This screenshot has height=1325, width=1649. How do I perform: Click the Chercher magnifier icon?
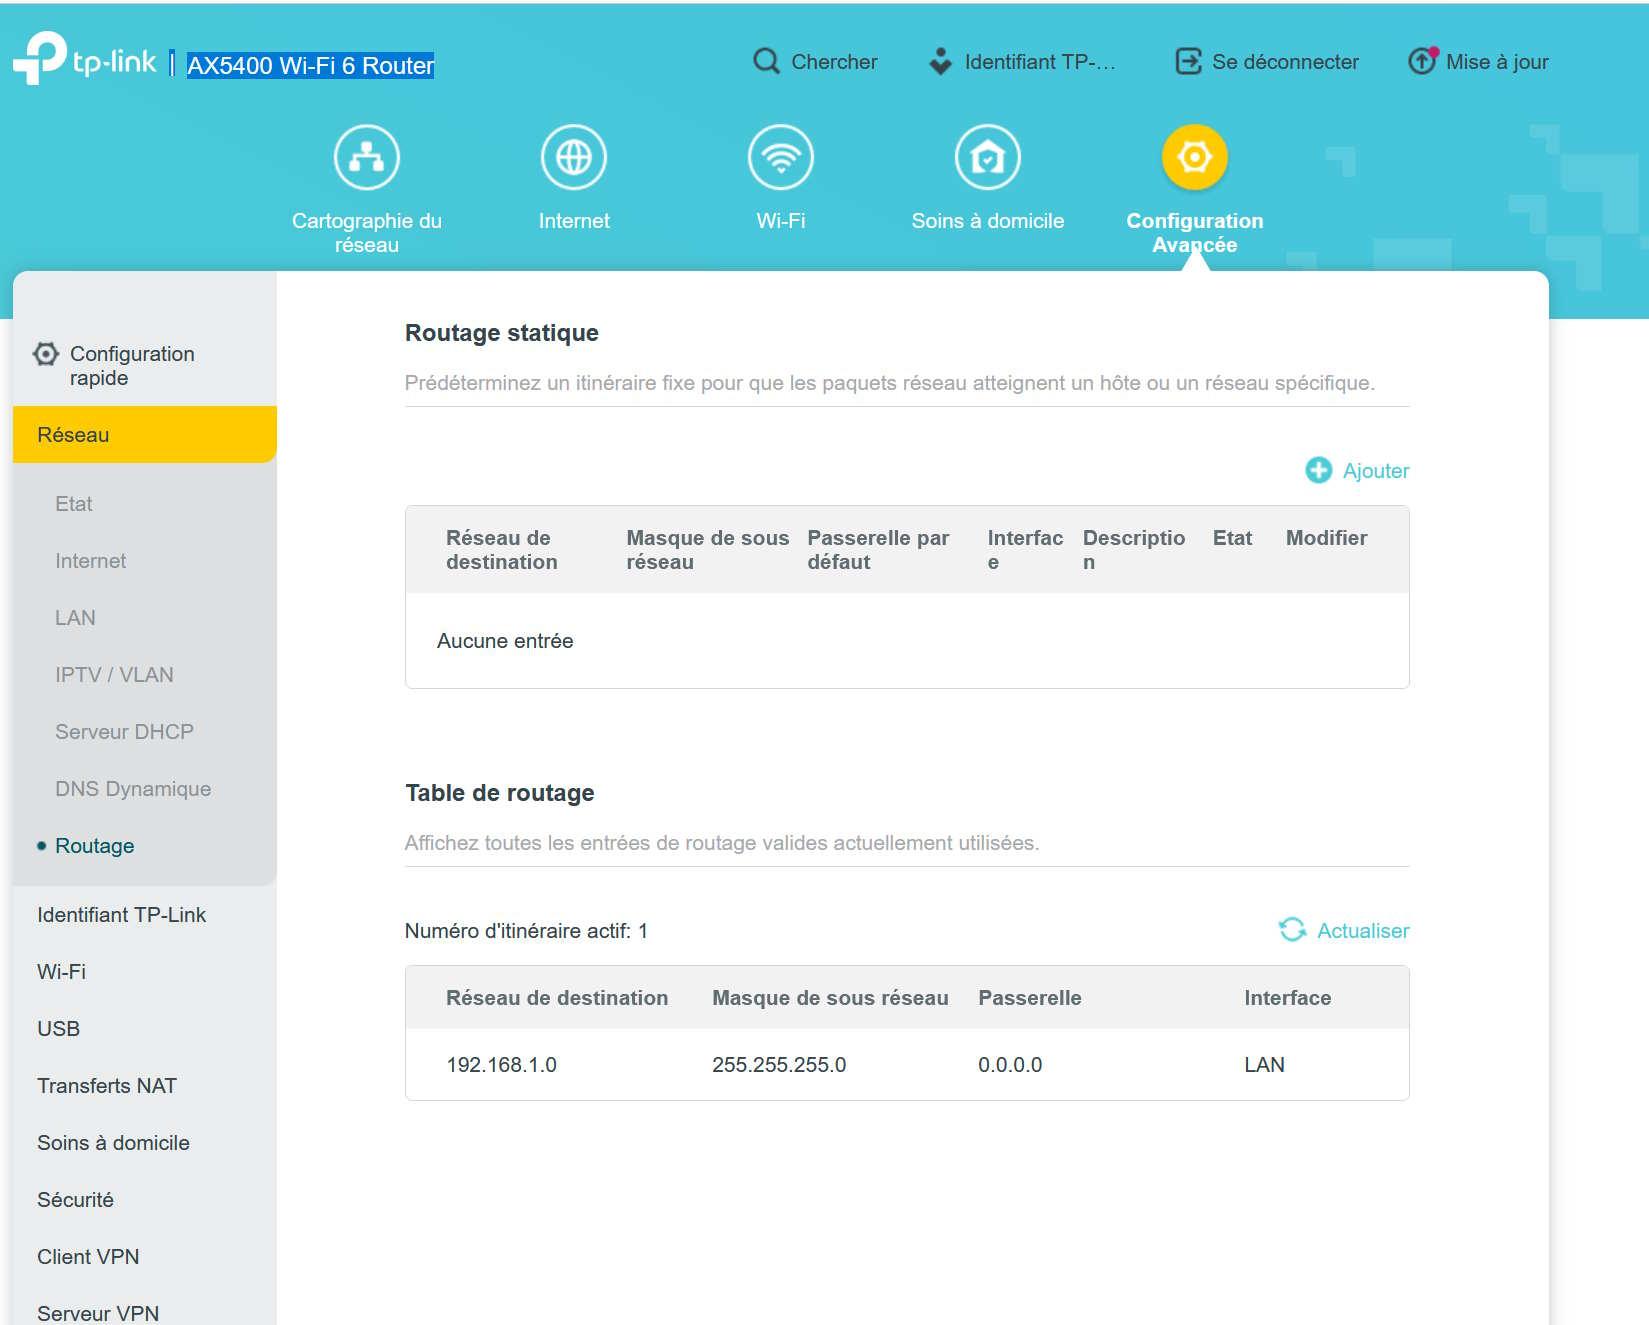point(766,62)
